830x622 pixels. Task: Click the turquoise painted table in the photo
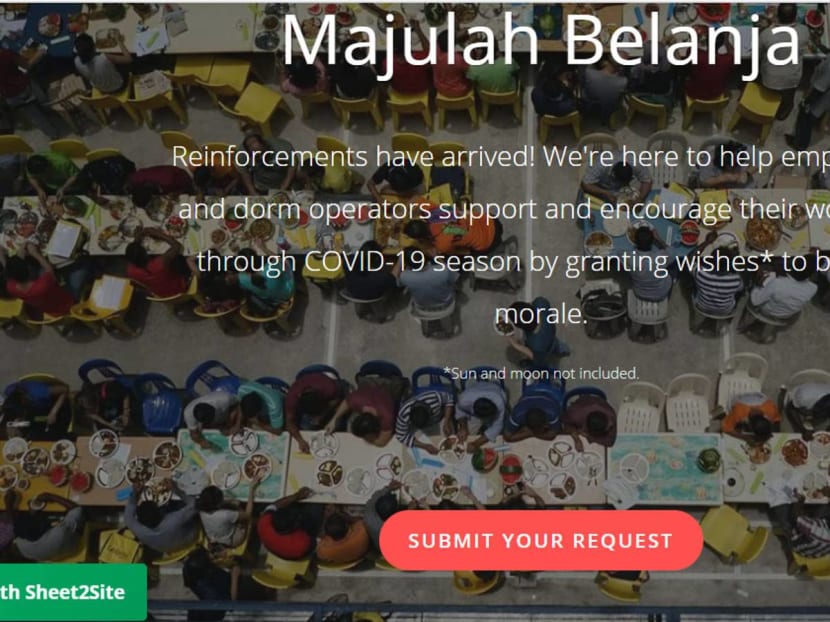point(665,469)
